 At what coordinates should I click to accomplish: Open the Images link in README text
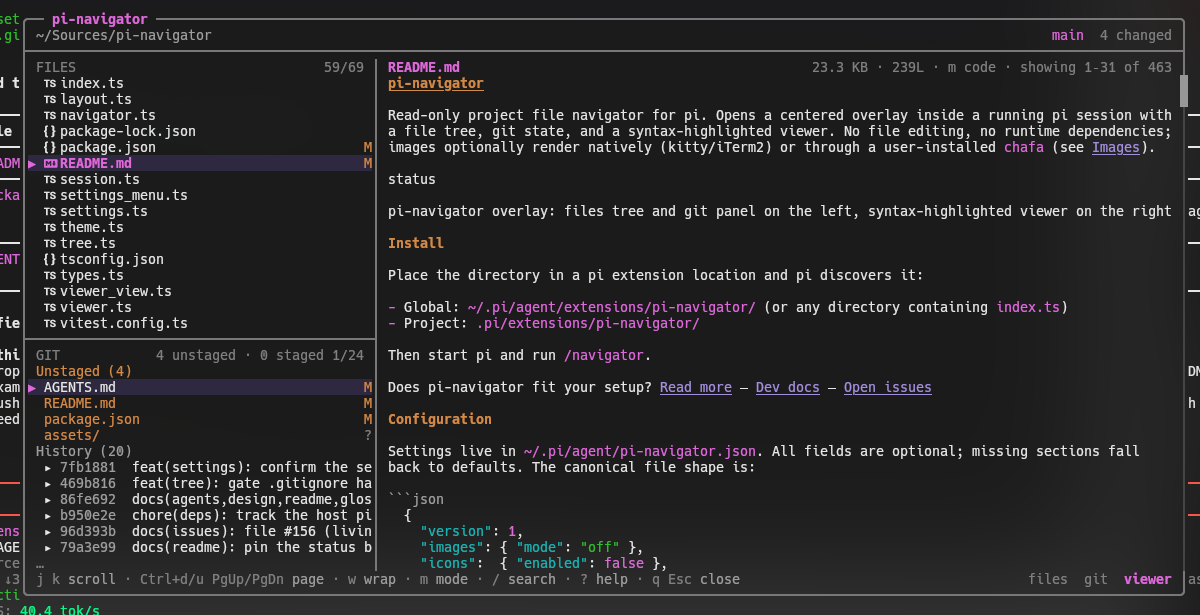(1116, 148)
